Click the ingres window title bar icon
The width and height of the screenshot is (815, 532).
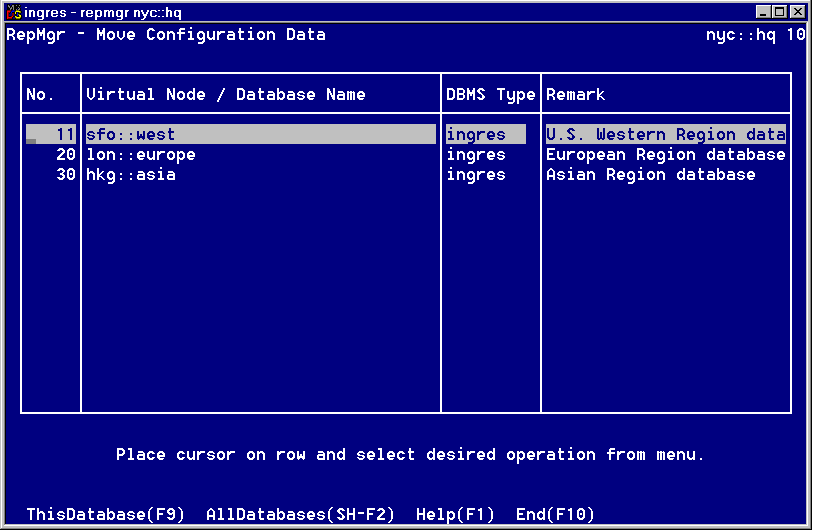tap(14, 13)
